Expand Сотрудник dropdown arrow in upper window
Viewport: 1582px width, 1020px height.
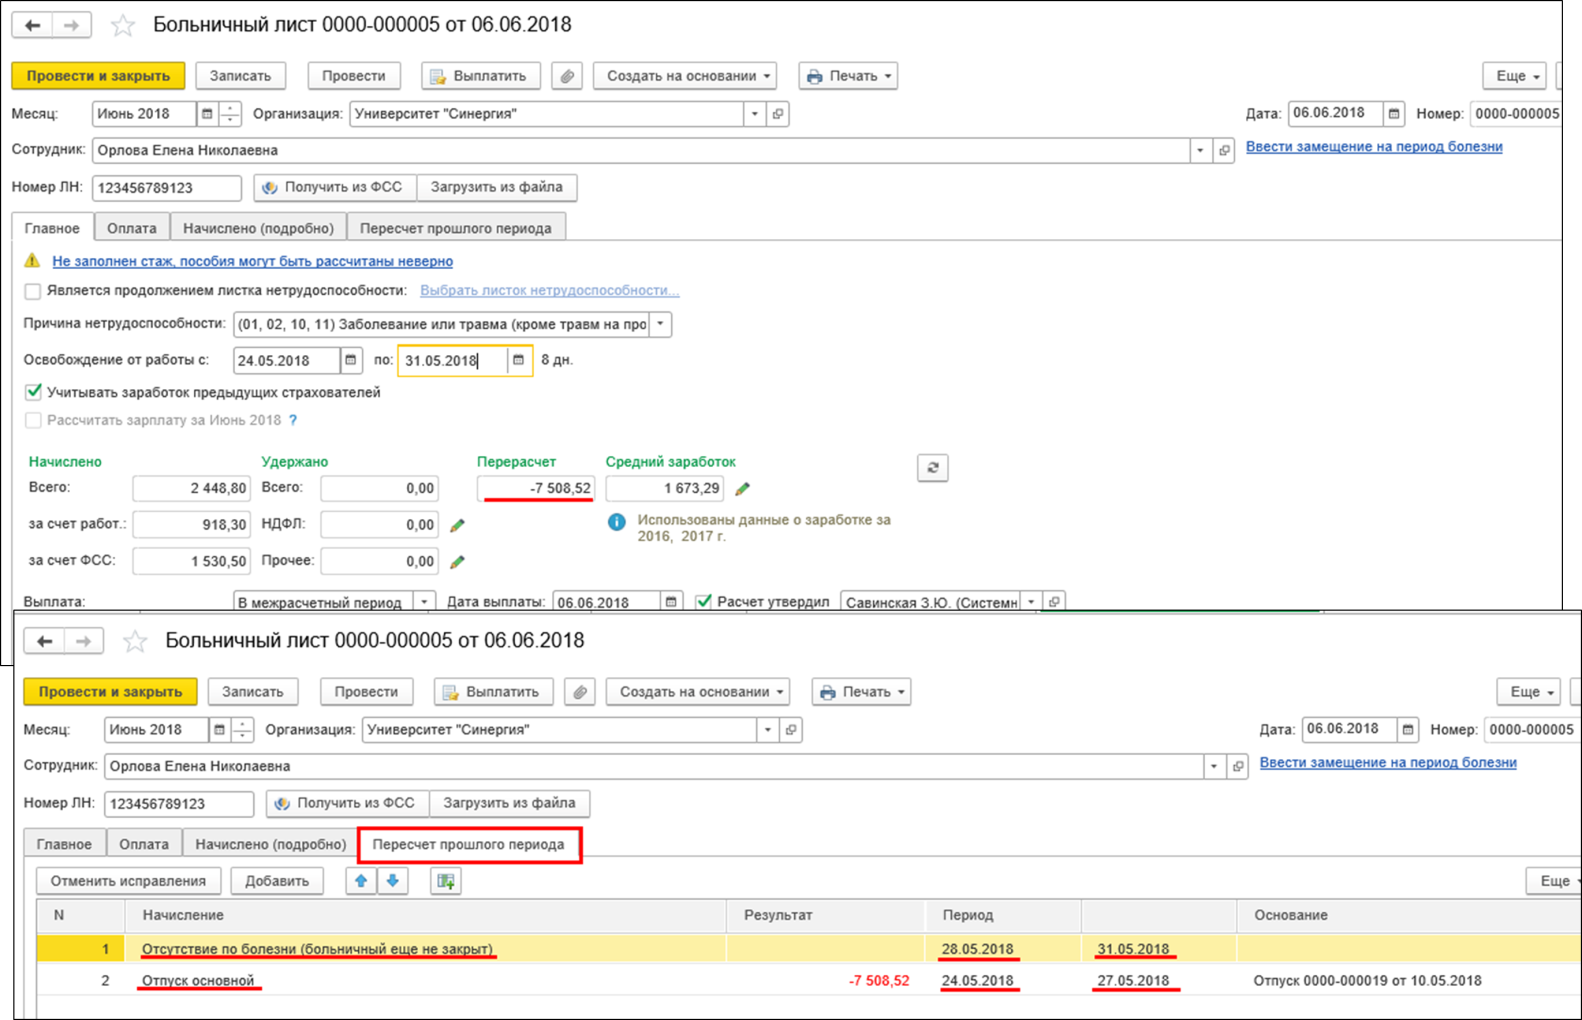click(1200, 151)
